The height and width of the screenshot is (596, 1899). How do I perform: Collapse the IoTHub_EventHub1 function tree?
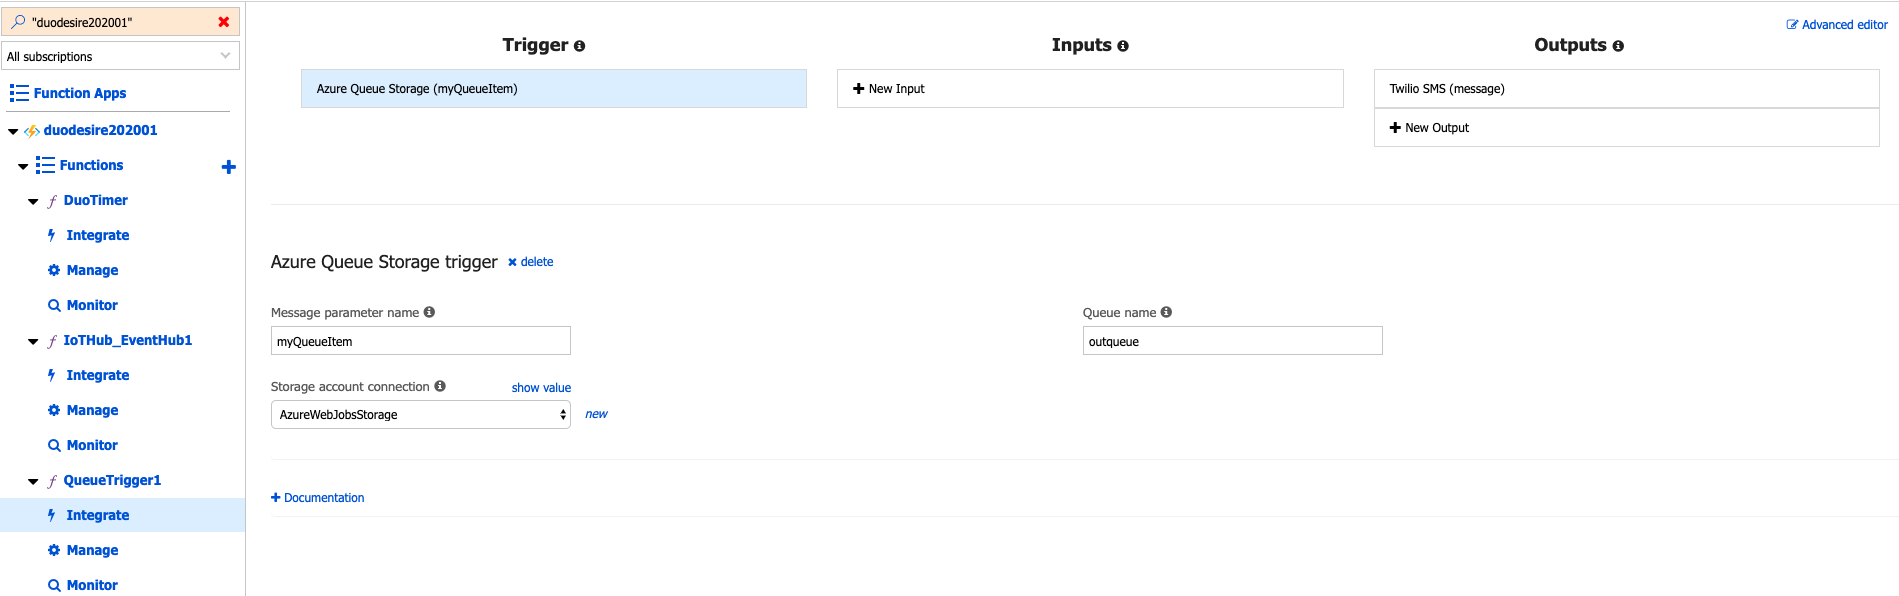pyautogui.click(x=33, y=341)
